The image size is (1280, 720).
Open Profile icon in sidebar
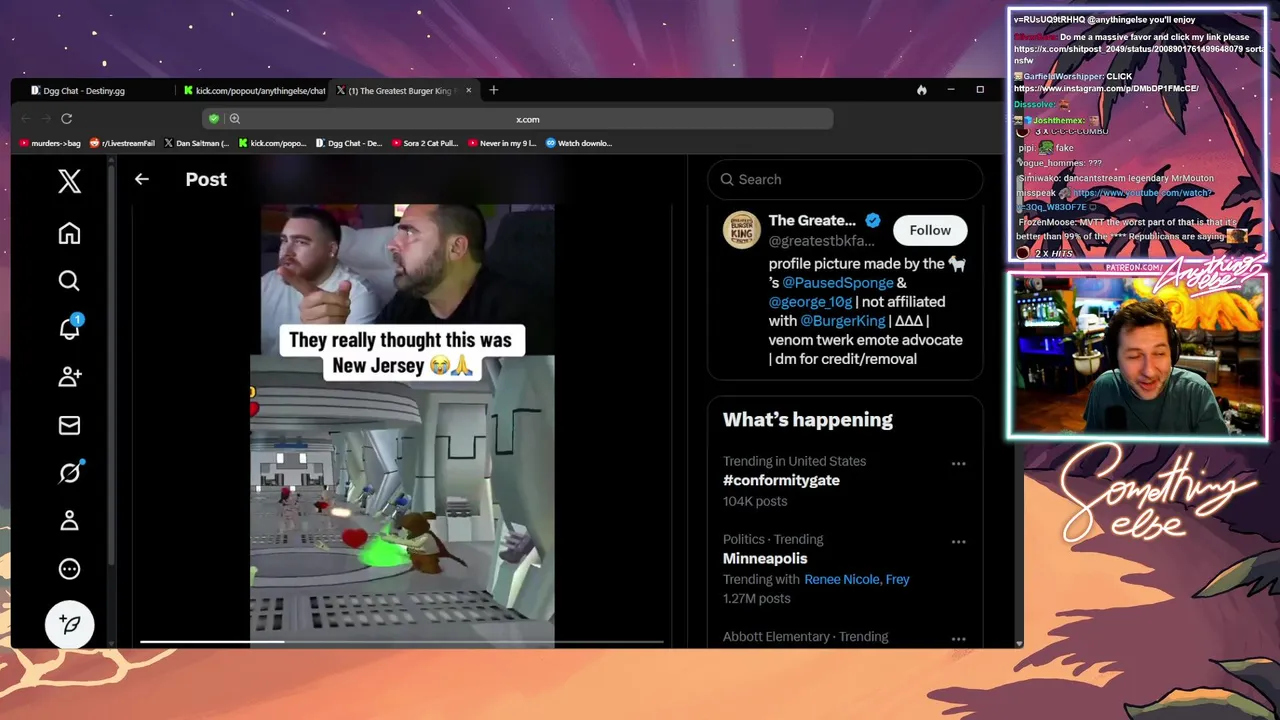coord(69,520)
